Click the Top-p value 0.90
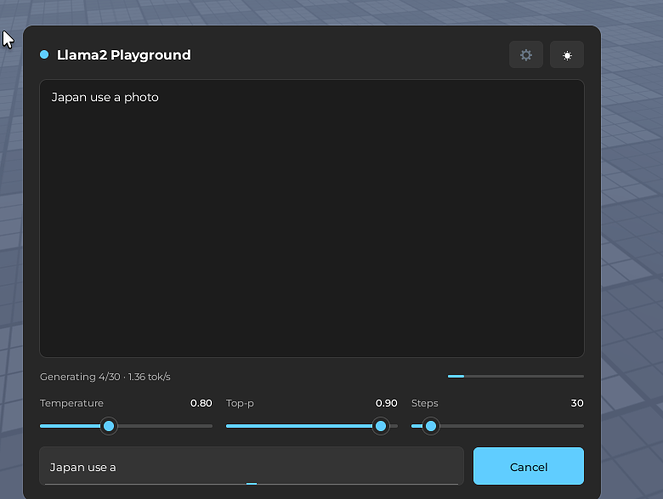663x499 pixels. click(386, 403)
